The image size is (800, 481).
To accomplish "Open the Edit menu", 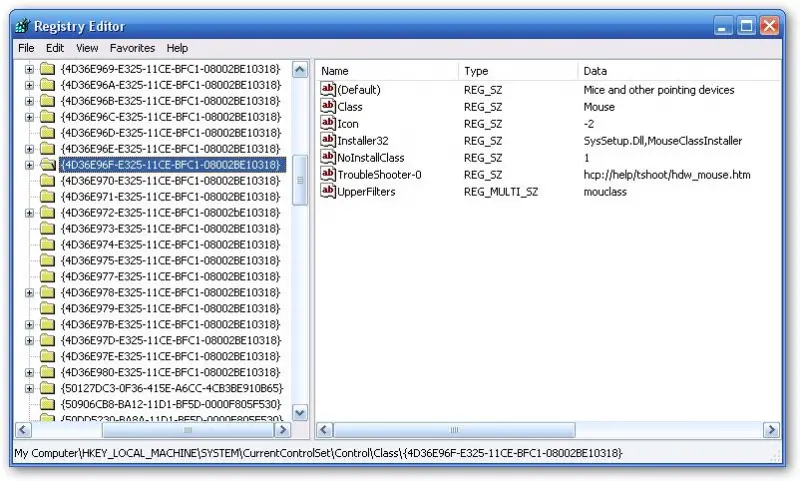I will pyautogui.click(x=55, y=48).
